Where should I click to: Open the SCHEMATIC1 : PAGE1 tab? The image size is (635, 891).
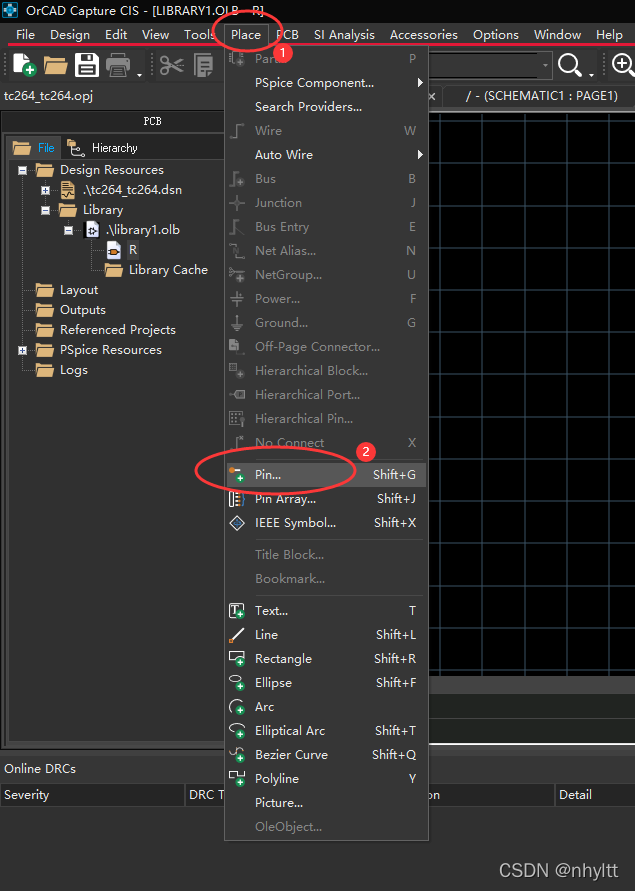click(x=542, y=96)
